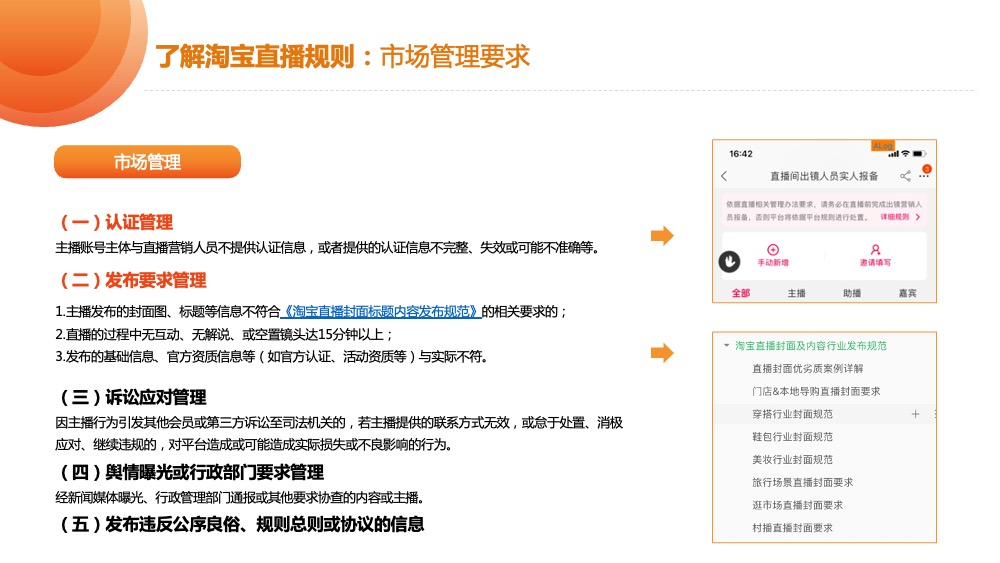Tap the 手动新增 plus icon
Image resolution: width=1000 pixels, height=563 pixels.
[x=773, y=249]
